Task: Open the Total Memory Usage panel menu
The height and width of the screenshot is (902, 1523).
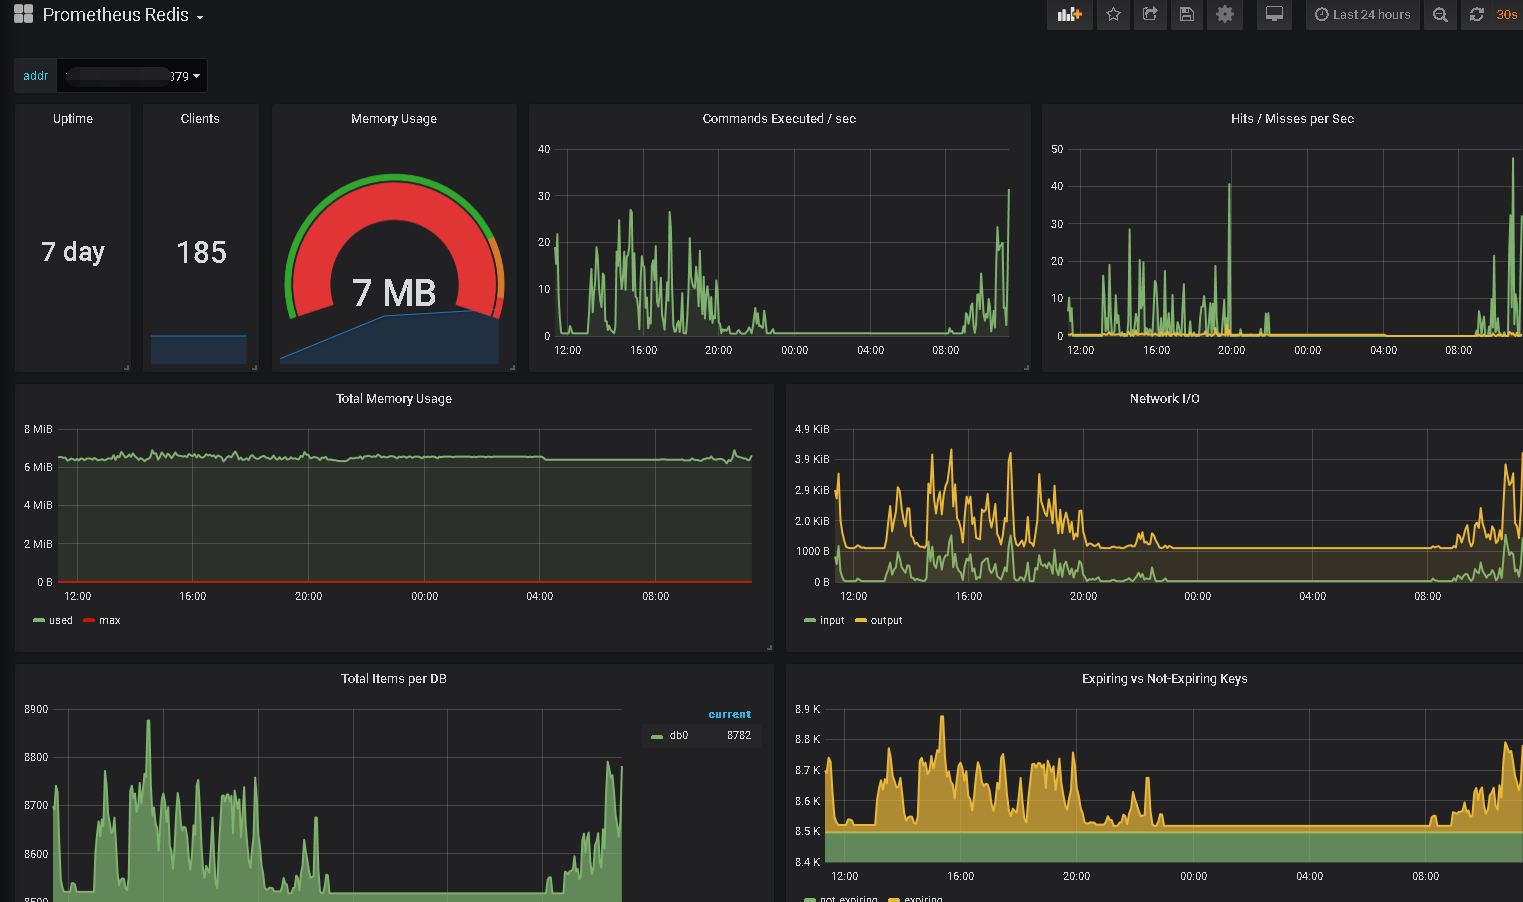Action: (x=393, y=399)
